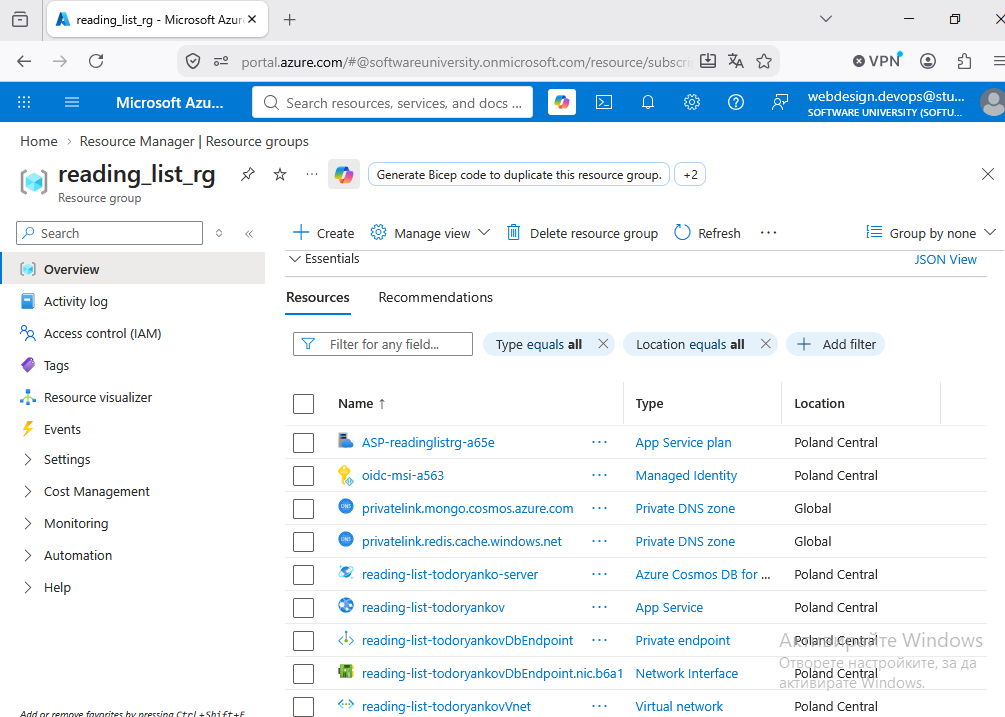Open the notifications bell
The image size is (1005, 717).
pyautogui.click(x=648, y=103)
